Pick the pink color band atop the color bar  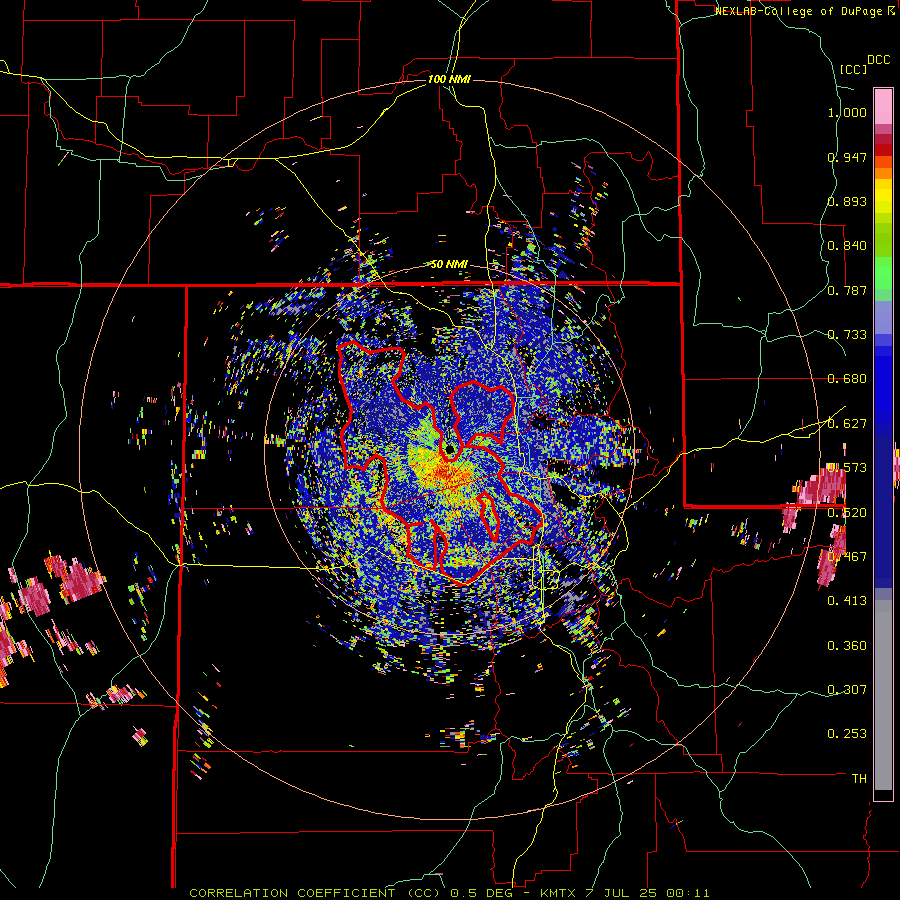pyautogui.click(x=883, y=107)
